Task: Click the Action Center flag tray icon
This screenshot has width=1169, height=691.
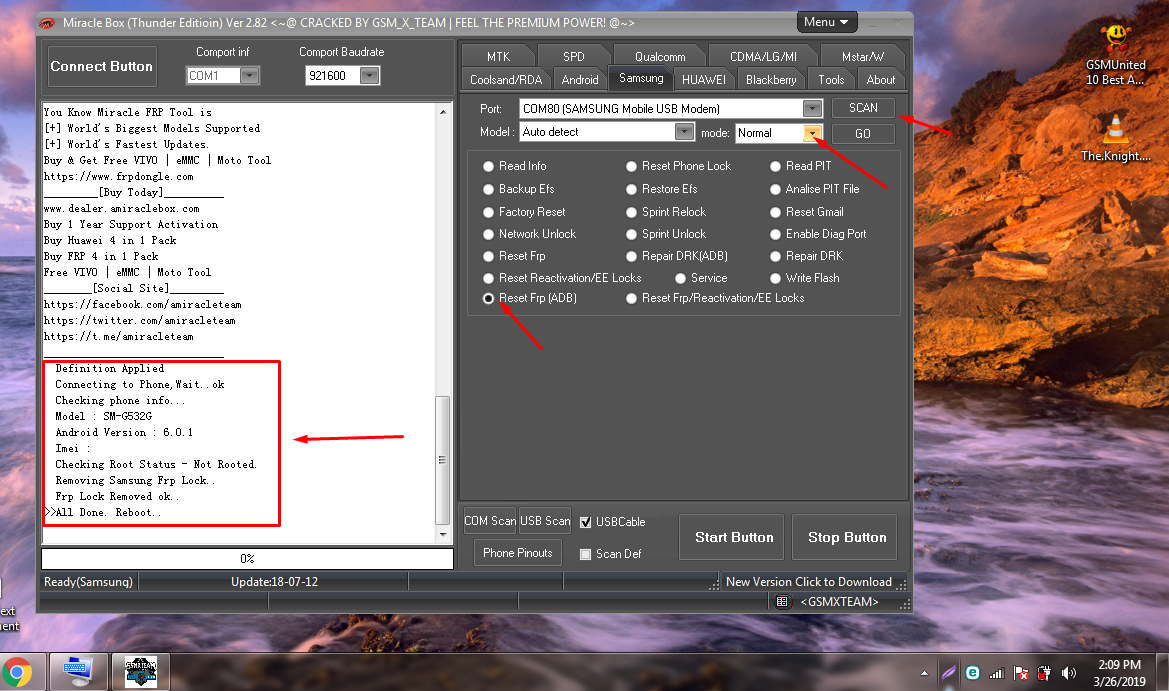Action: pos(1021,673)
